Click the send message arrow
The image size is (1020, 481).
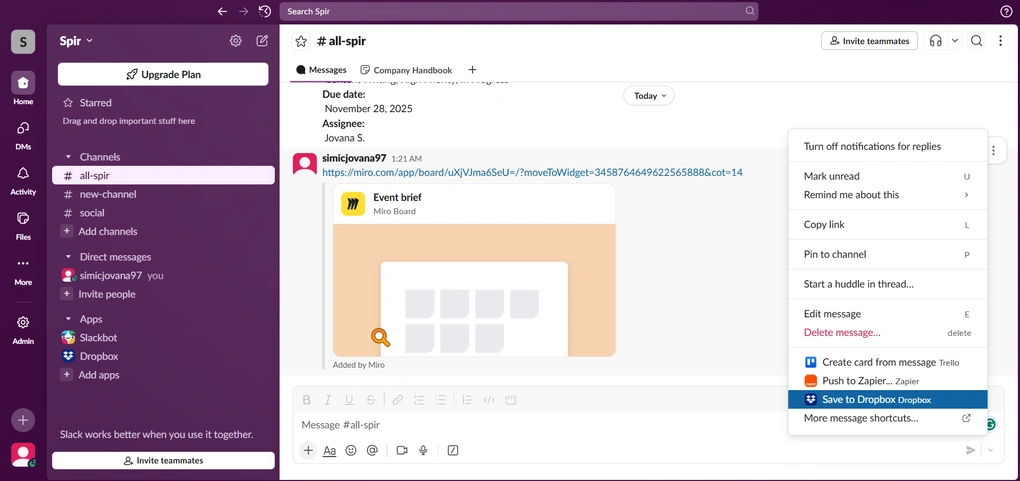(971, 450)
